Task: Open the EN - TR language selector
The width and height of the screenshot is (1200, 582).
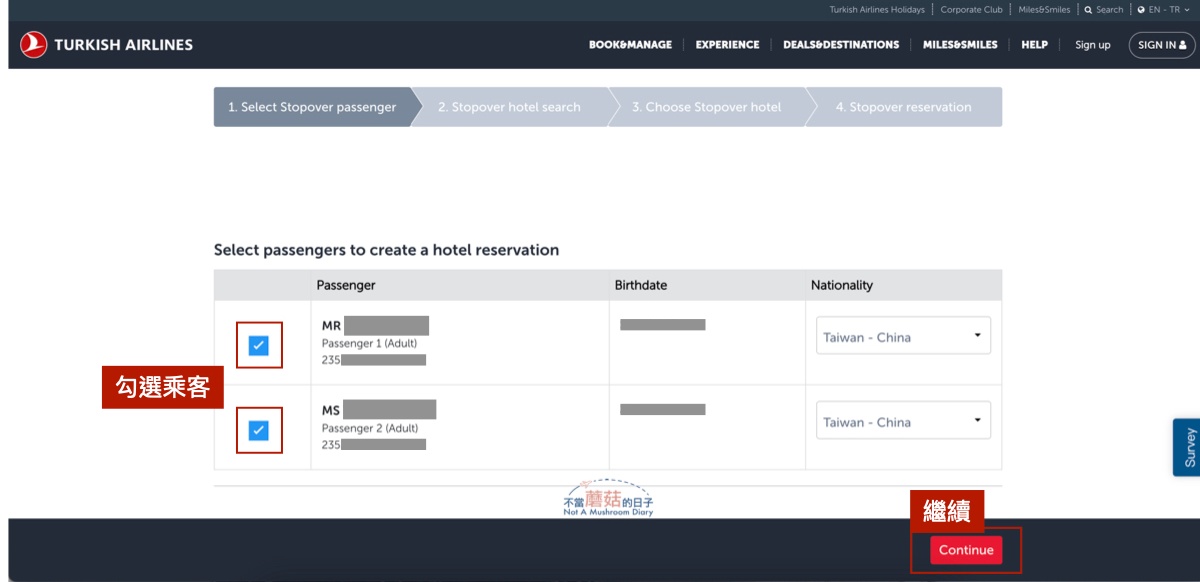Action: [1164, 10]
